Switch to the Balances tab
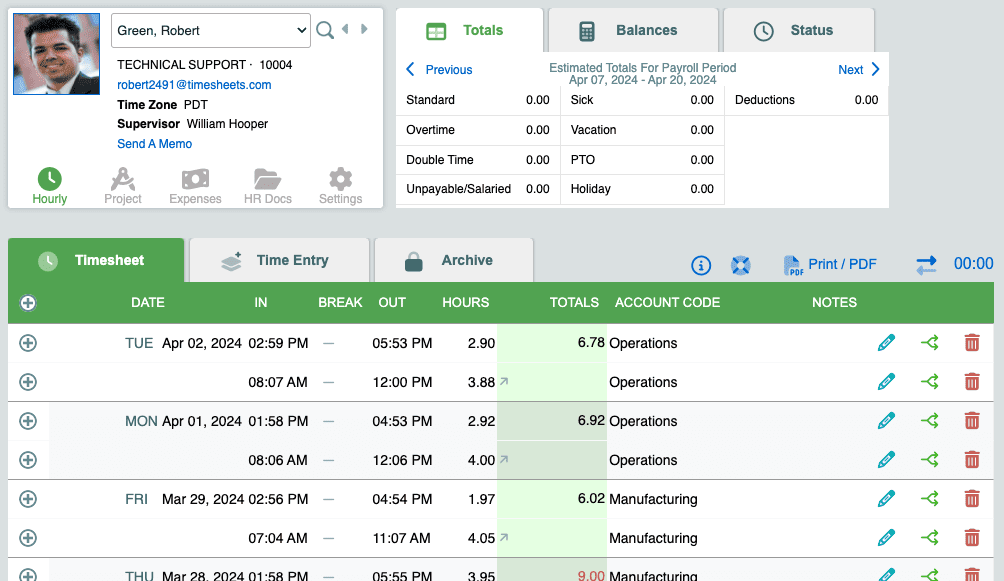The width and height of the screenshot is (1004, 581). point(633,29)
